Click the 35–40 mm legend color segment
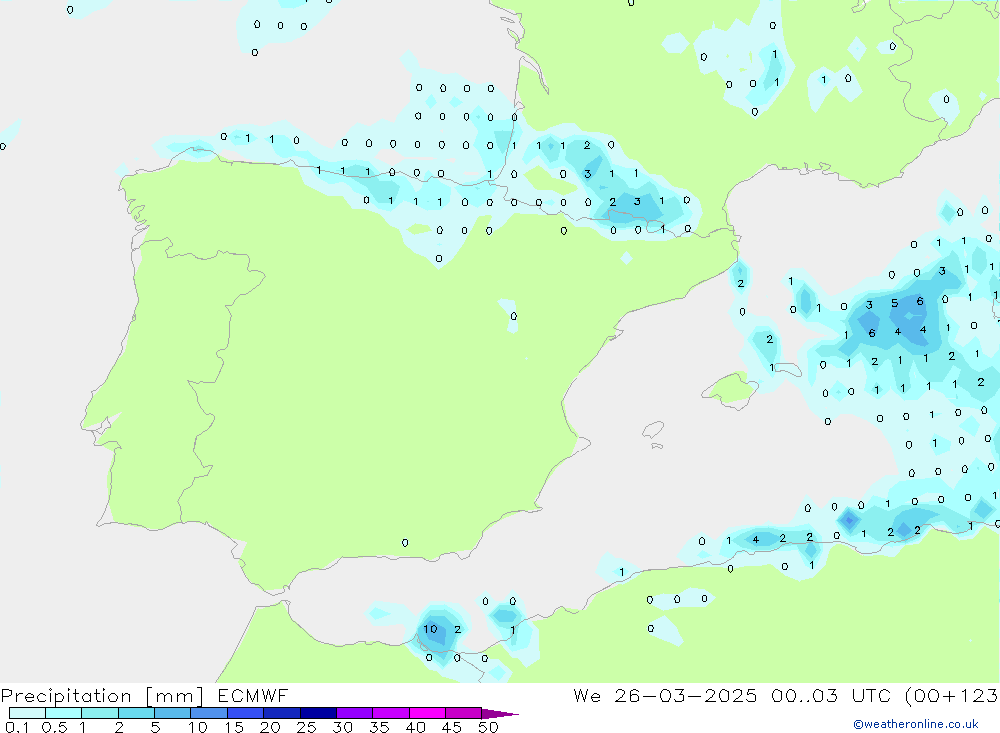 [x=390, y=713]
